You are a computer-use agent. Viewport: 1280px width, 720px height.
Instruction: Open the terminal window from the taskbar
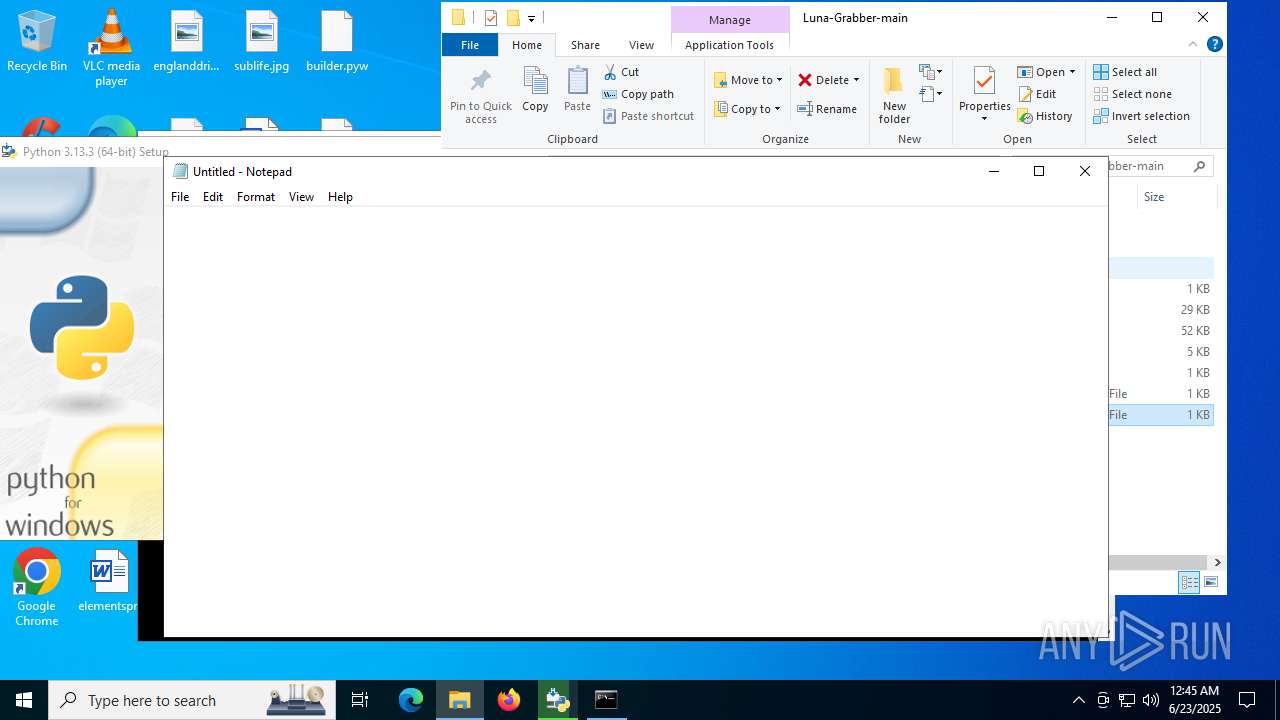coord(606,700)
